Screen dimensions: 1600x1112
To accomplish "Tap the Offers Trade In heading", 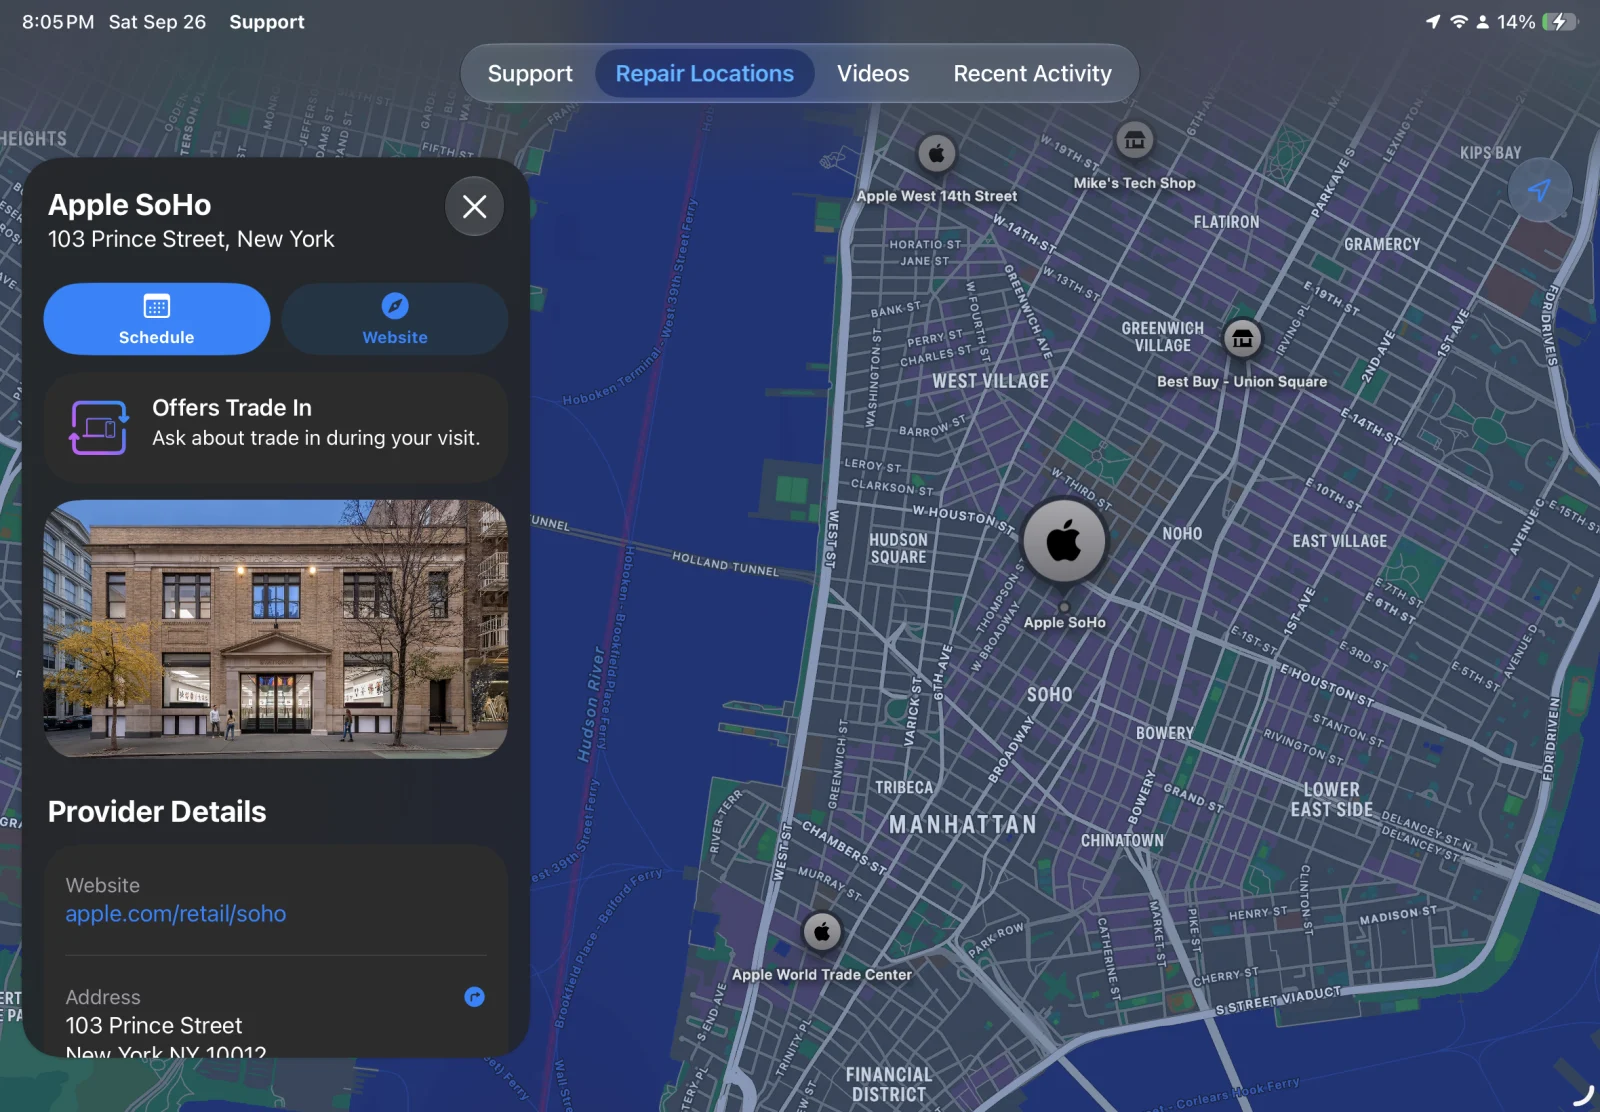I will coord(232,408).
